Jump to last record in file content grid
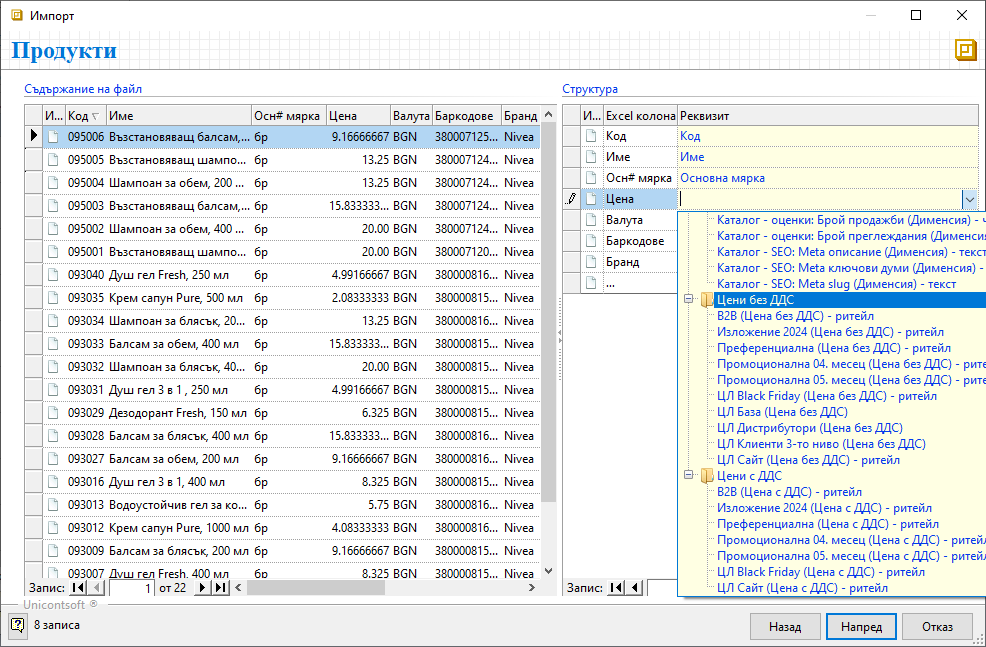 tap(221, 588)
